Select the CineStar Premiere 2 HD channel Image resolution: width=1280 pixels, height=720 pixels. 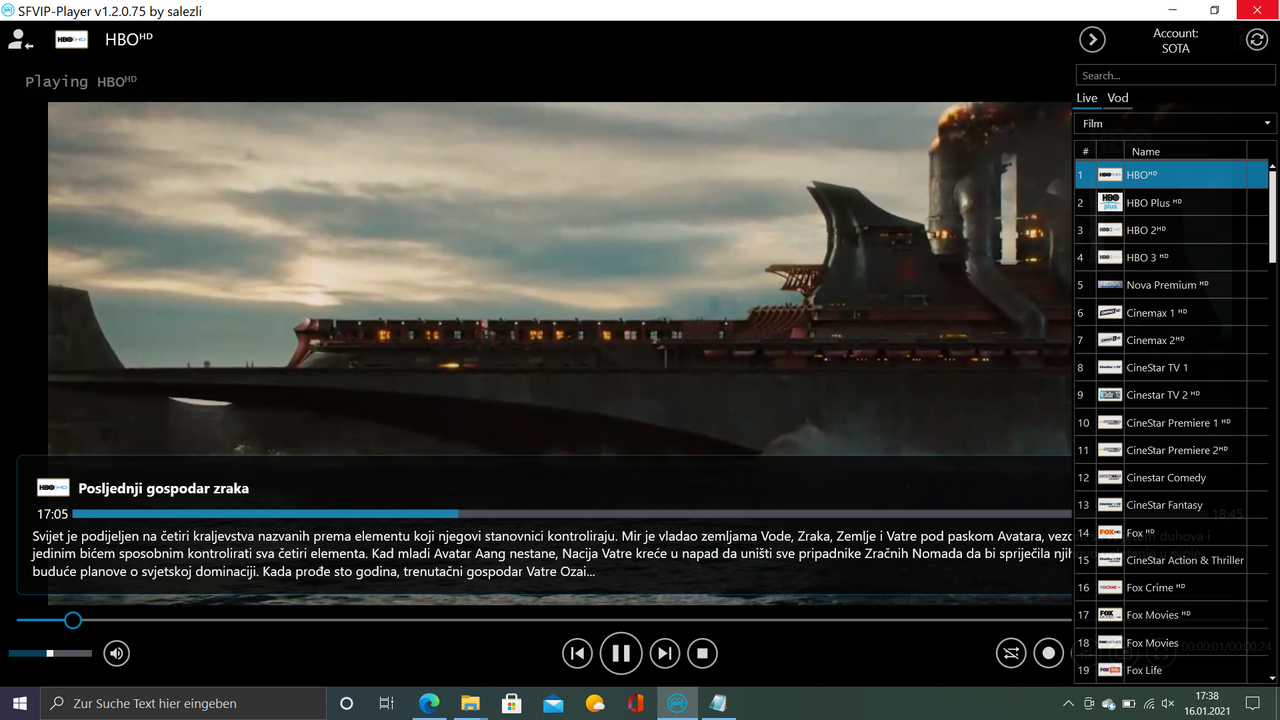[1171, 450]
